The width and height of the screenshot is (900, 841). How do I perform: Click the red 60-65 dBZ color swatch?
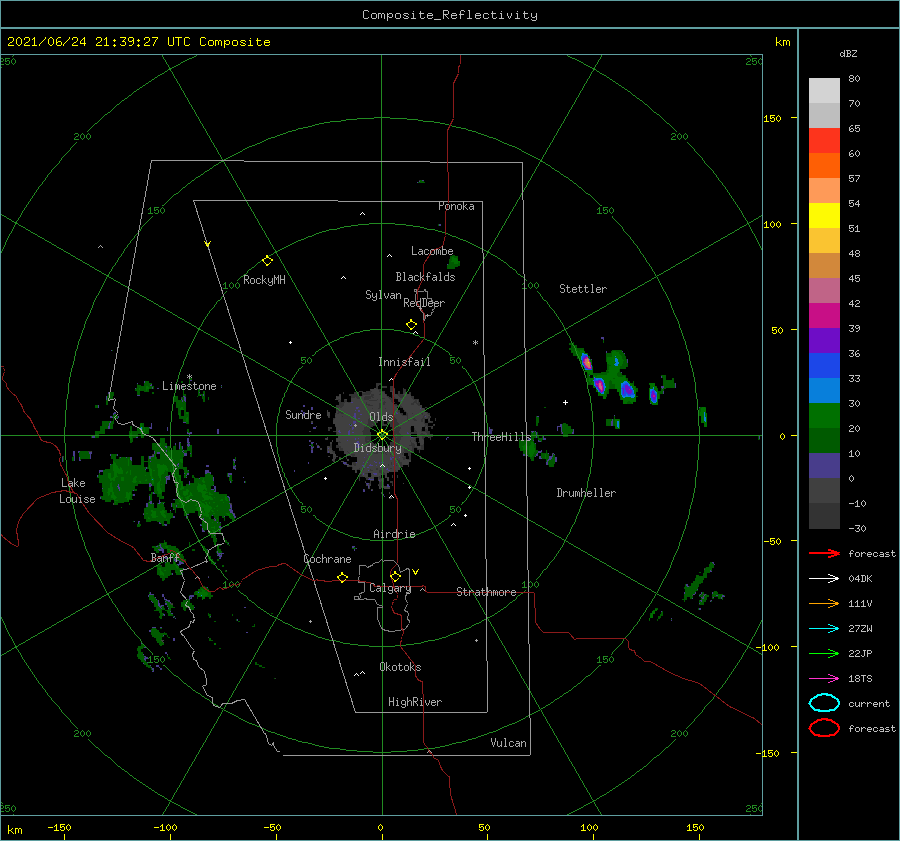(824, 140)
